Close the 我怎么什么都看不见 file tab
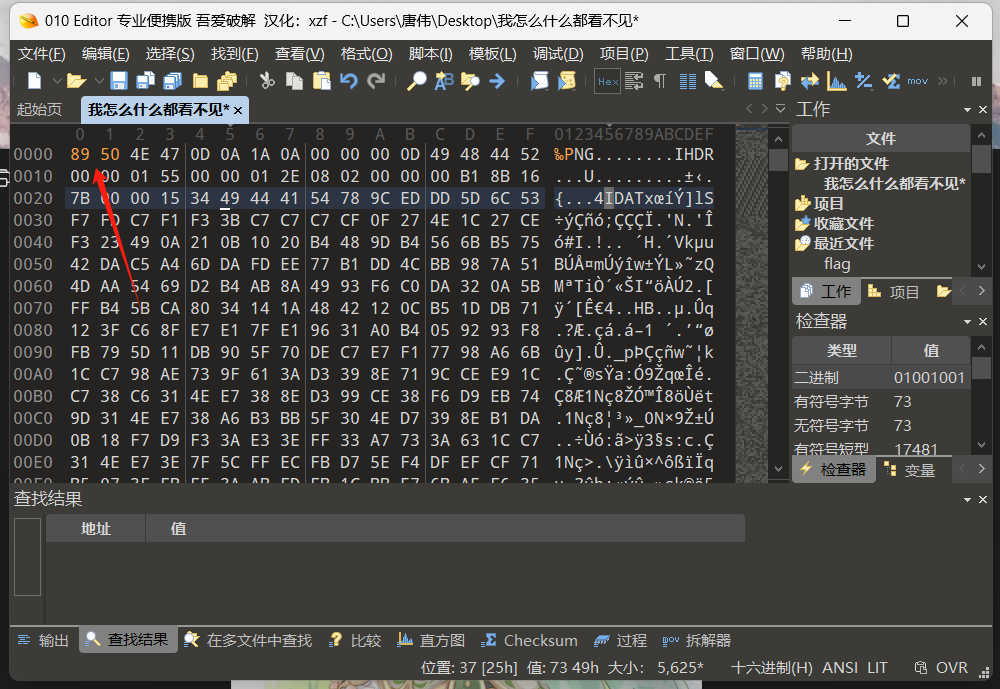1000x689 pixels. [x=238, y=110]
